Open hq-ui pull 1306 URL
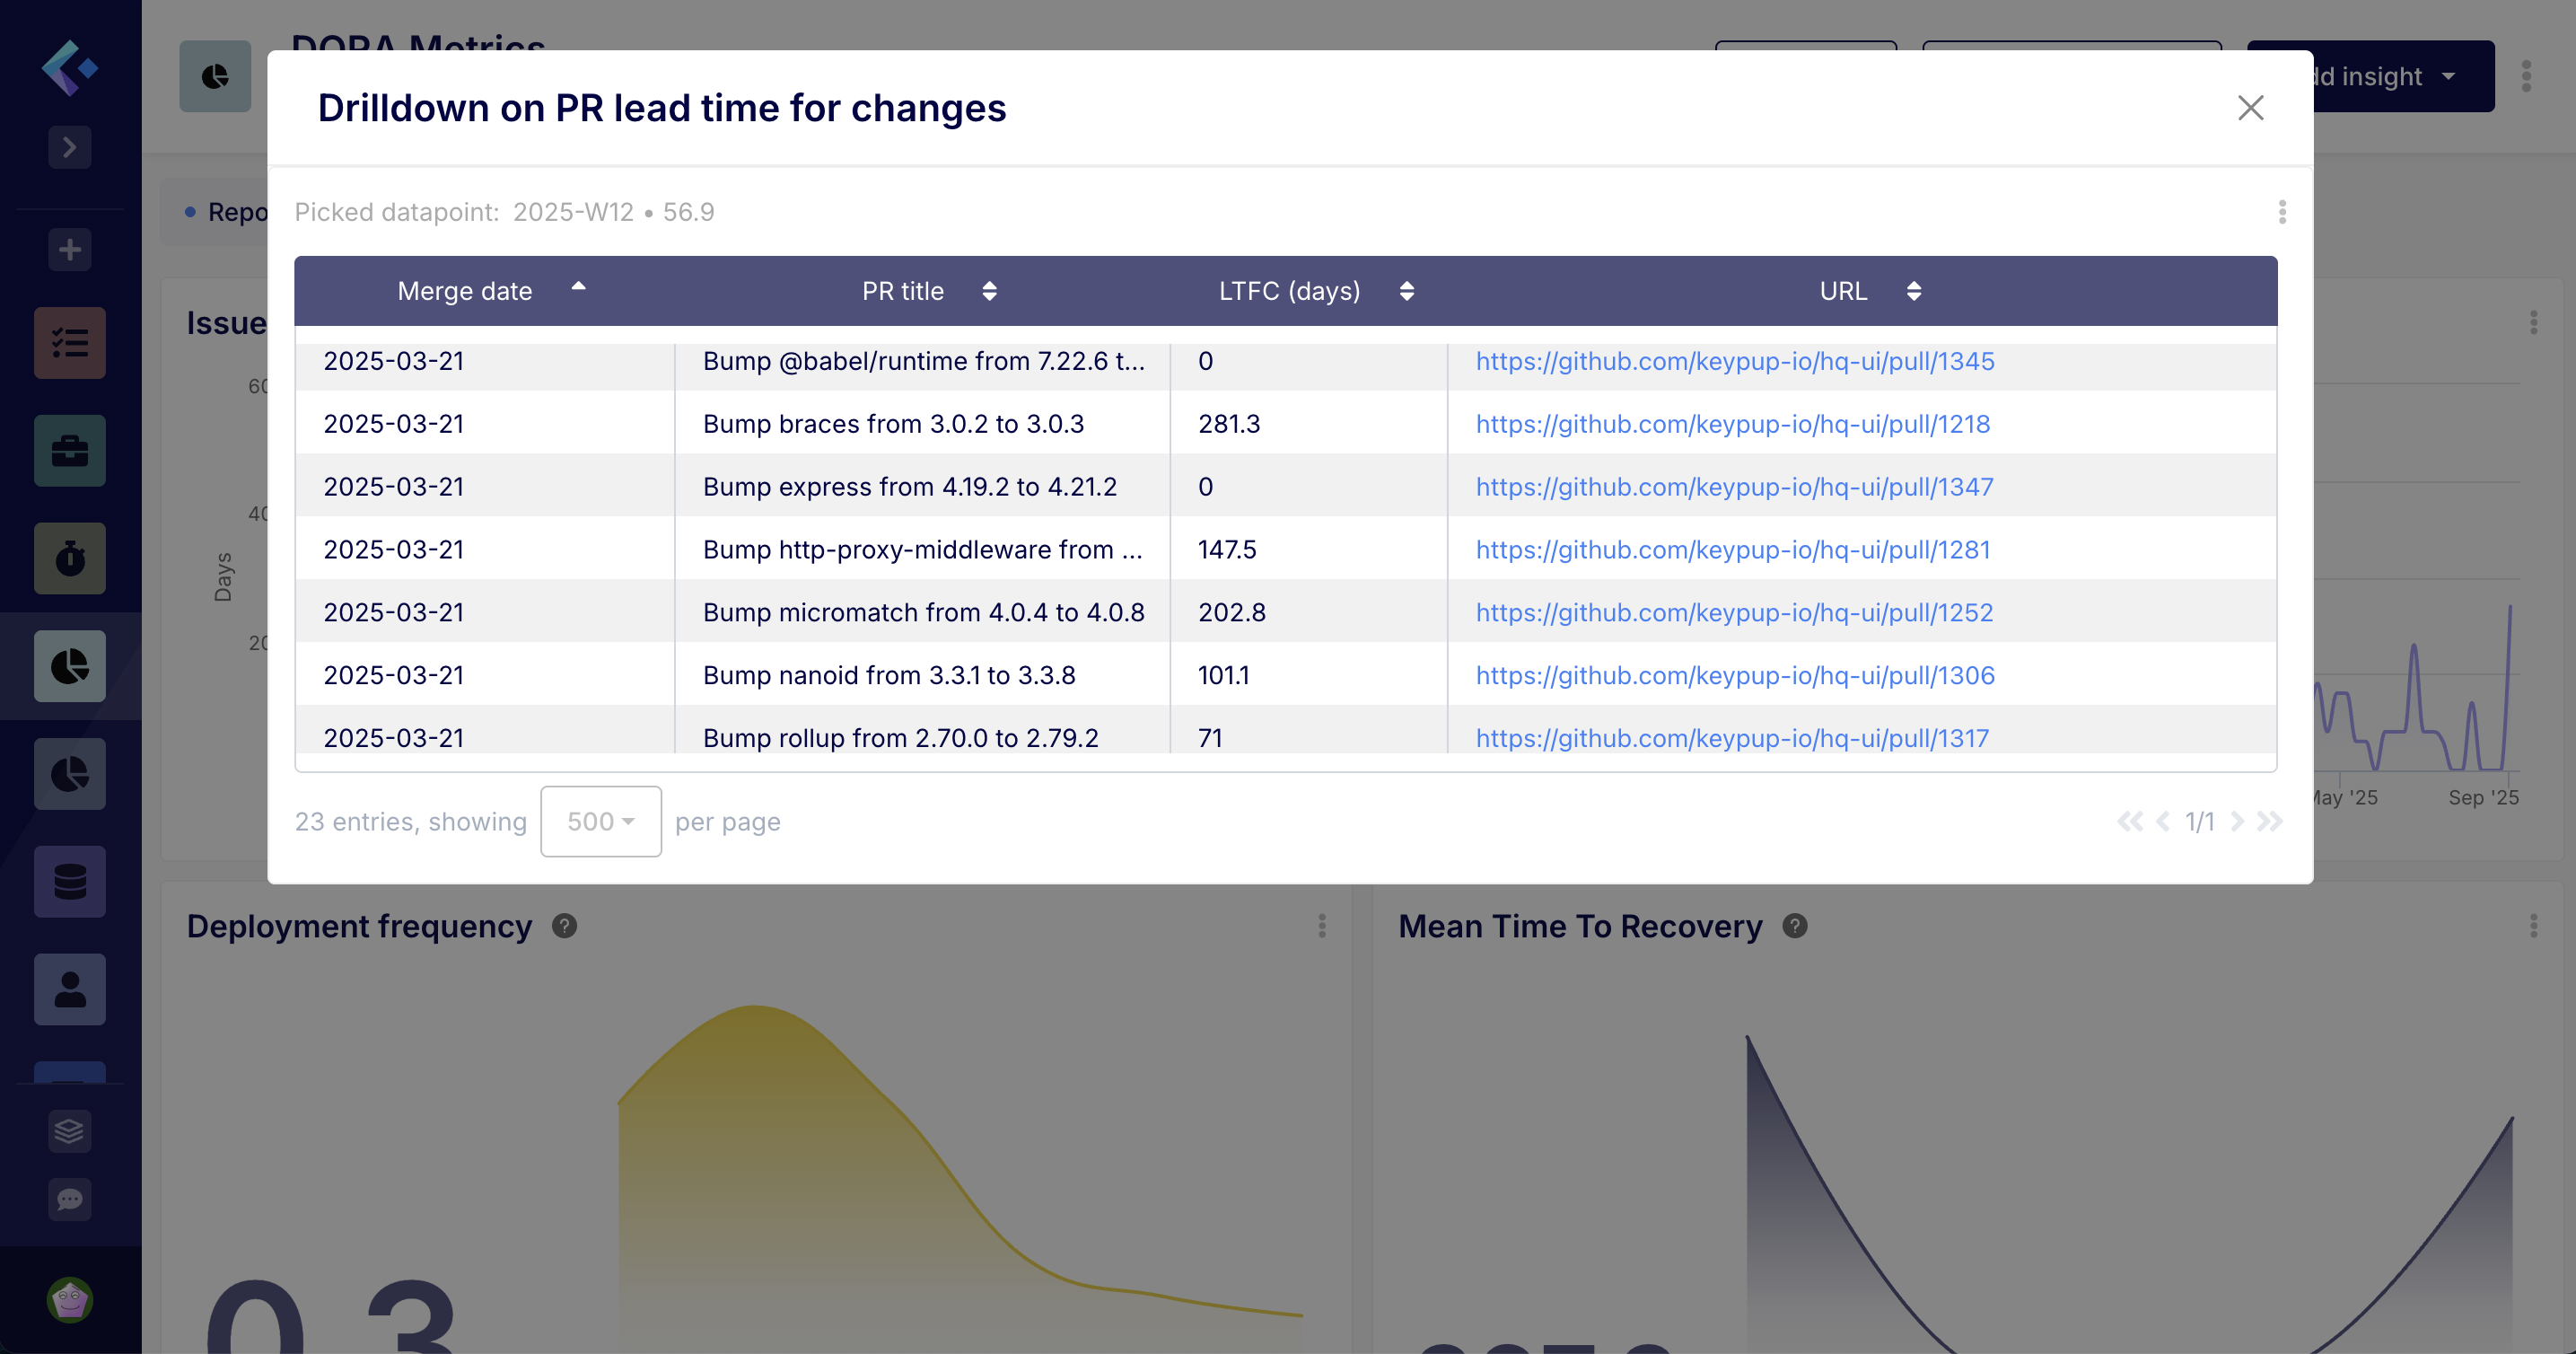This screenshot has width=2576, height=1354. 1734,675
